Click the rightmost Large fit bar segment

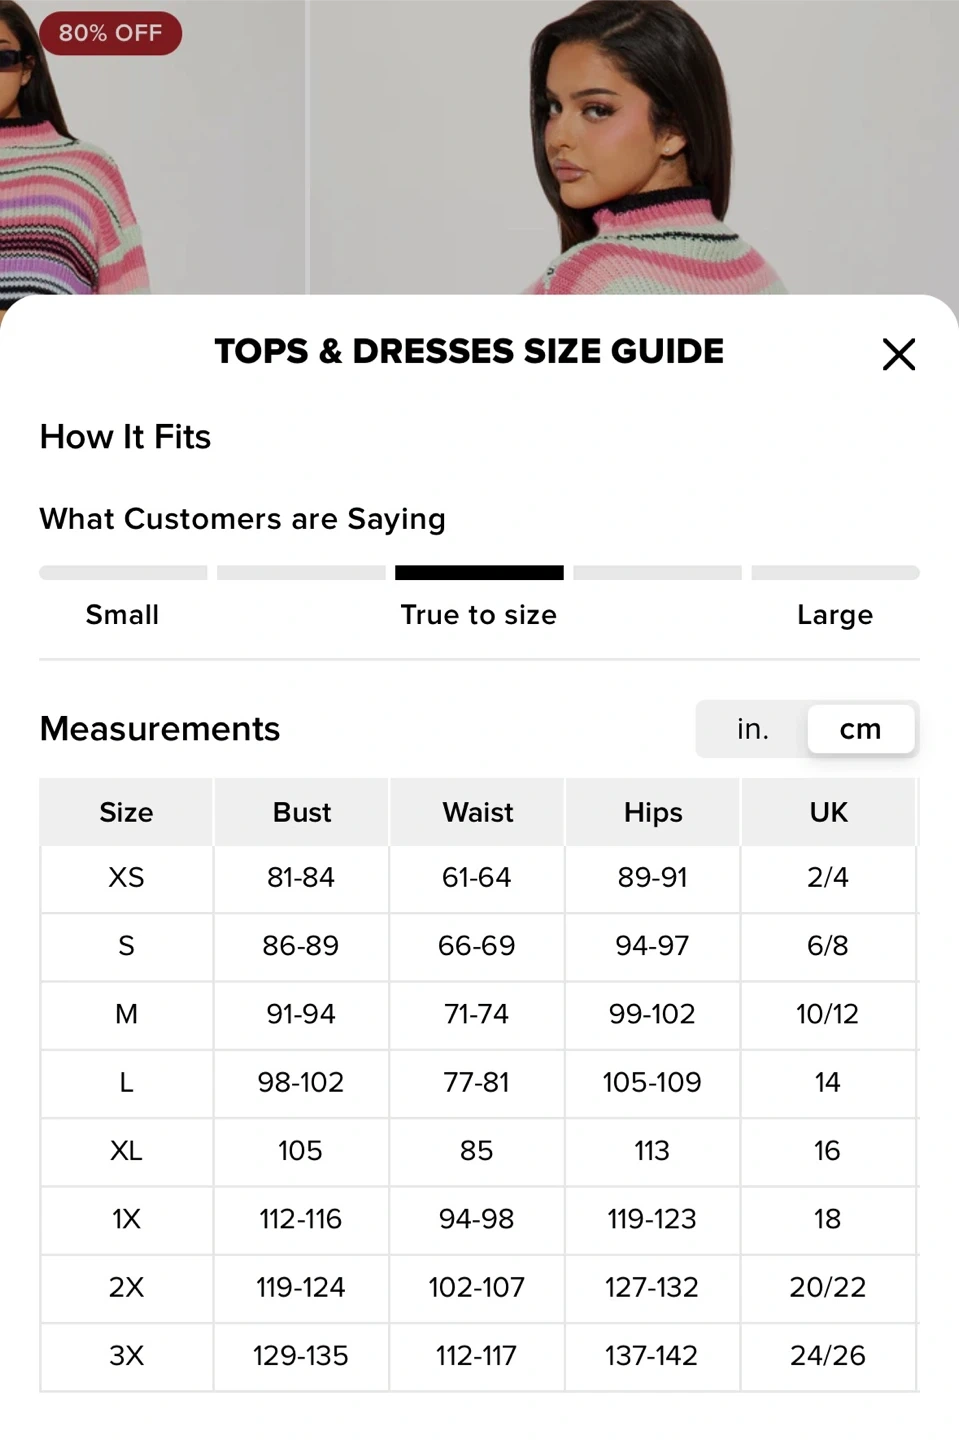point(835,573)
